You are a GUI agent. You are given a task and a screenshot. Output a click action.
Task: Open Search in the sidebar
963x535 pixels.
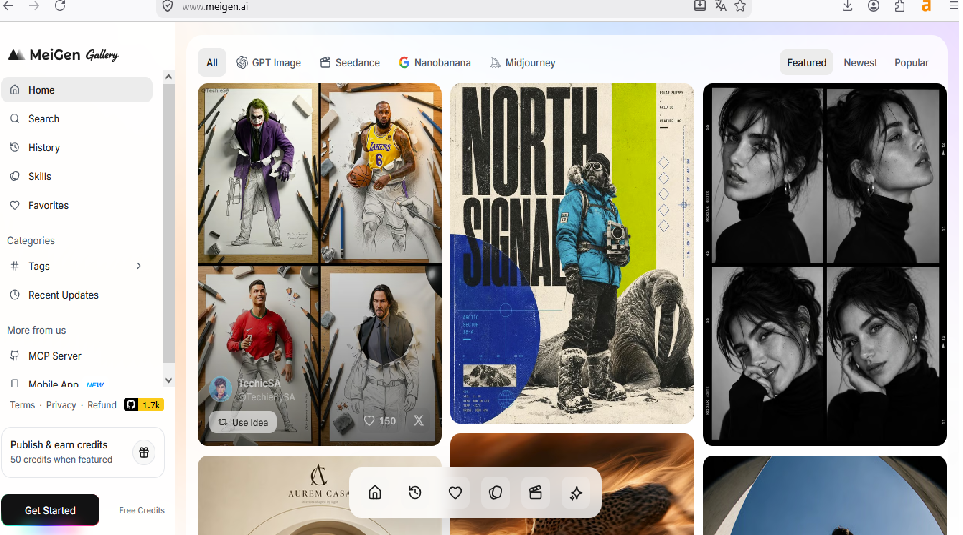pyautogui.click(x=77, y=119)
